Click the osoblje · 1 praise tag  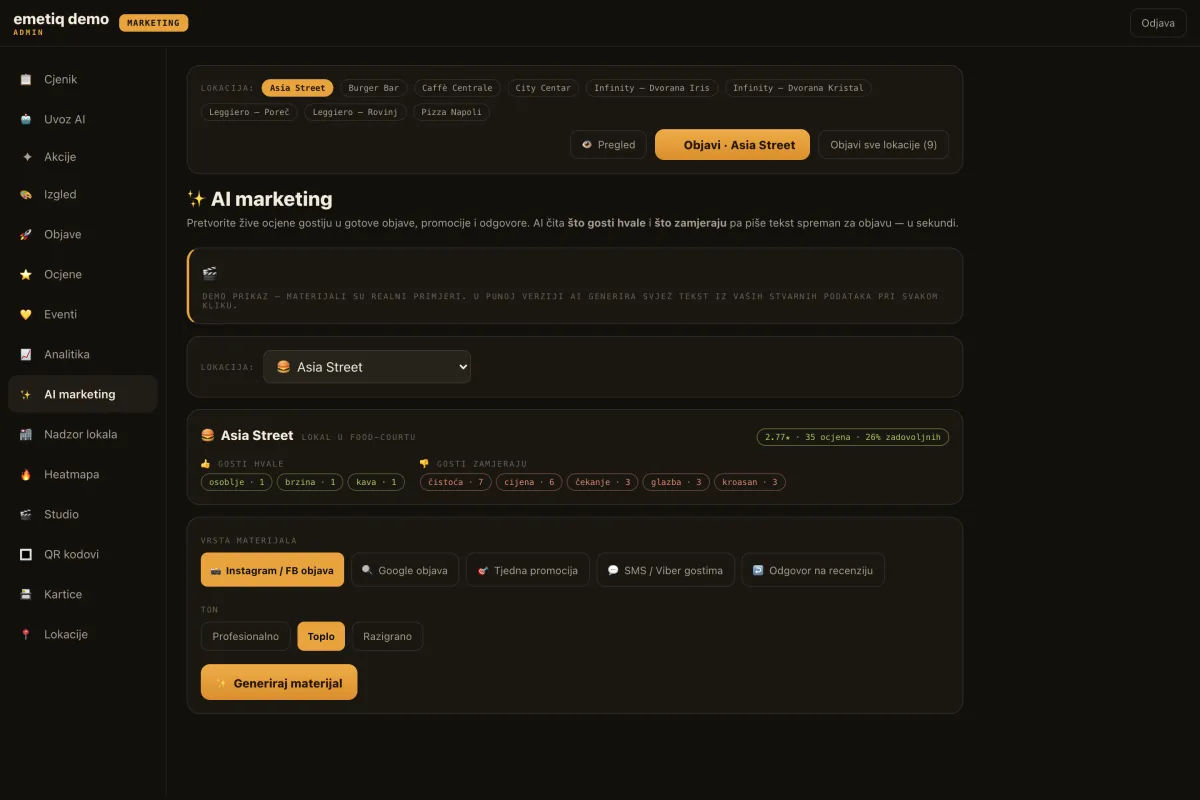pyautogui.click(x=236, y=482)
